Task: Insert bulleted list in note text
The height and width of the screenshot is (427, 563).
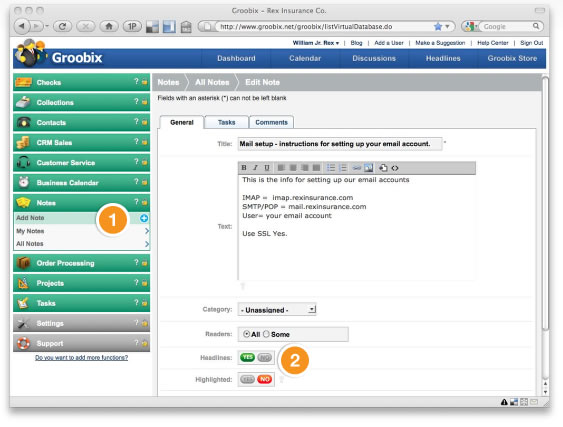Action: (331, 168)
